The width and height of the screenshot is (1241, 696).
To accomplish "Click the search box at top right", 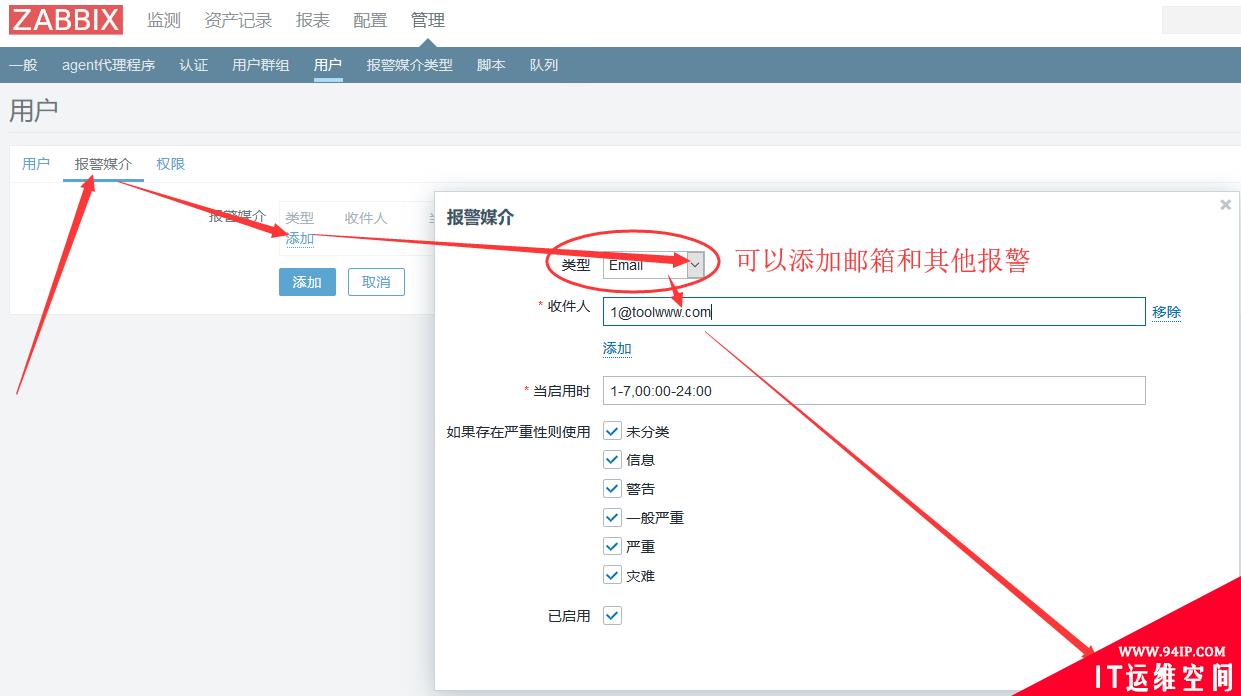I will 1201,19.
